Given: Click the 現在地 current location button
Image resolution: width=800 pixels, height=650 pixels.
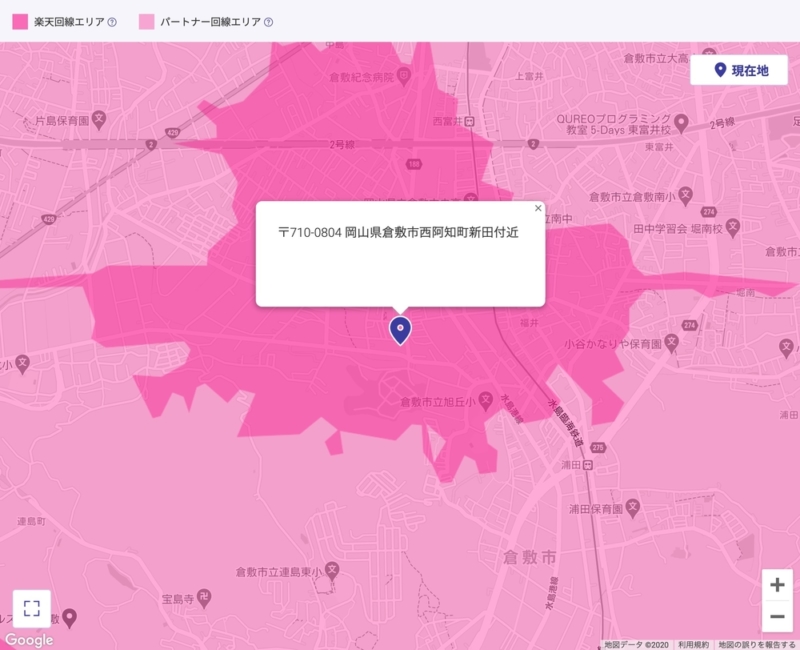Looking at the screenshot, I should [739, 70].
